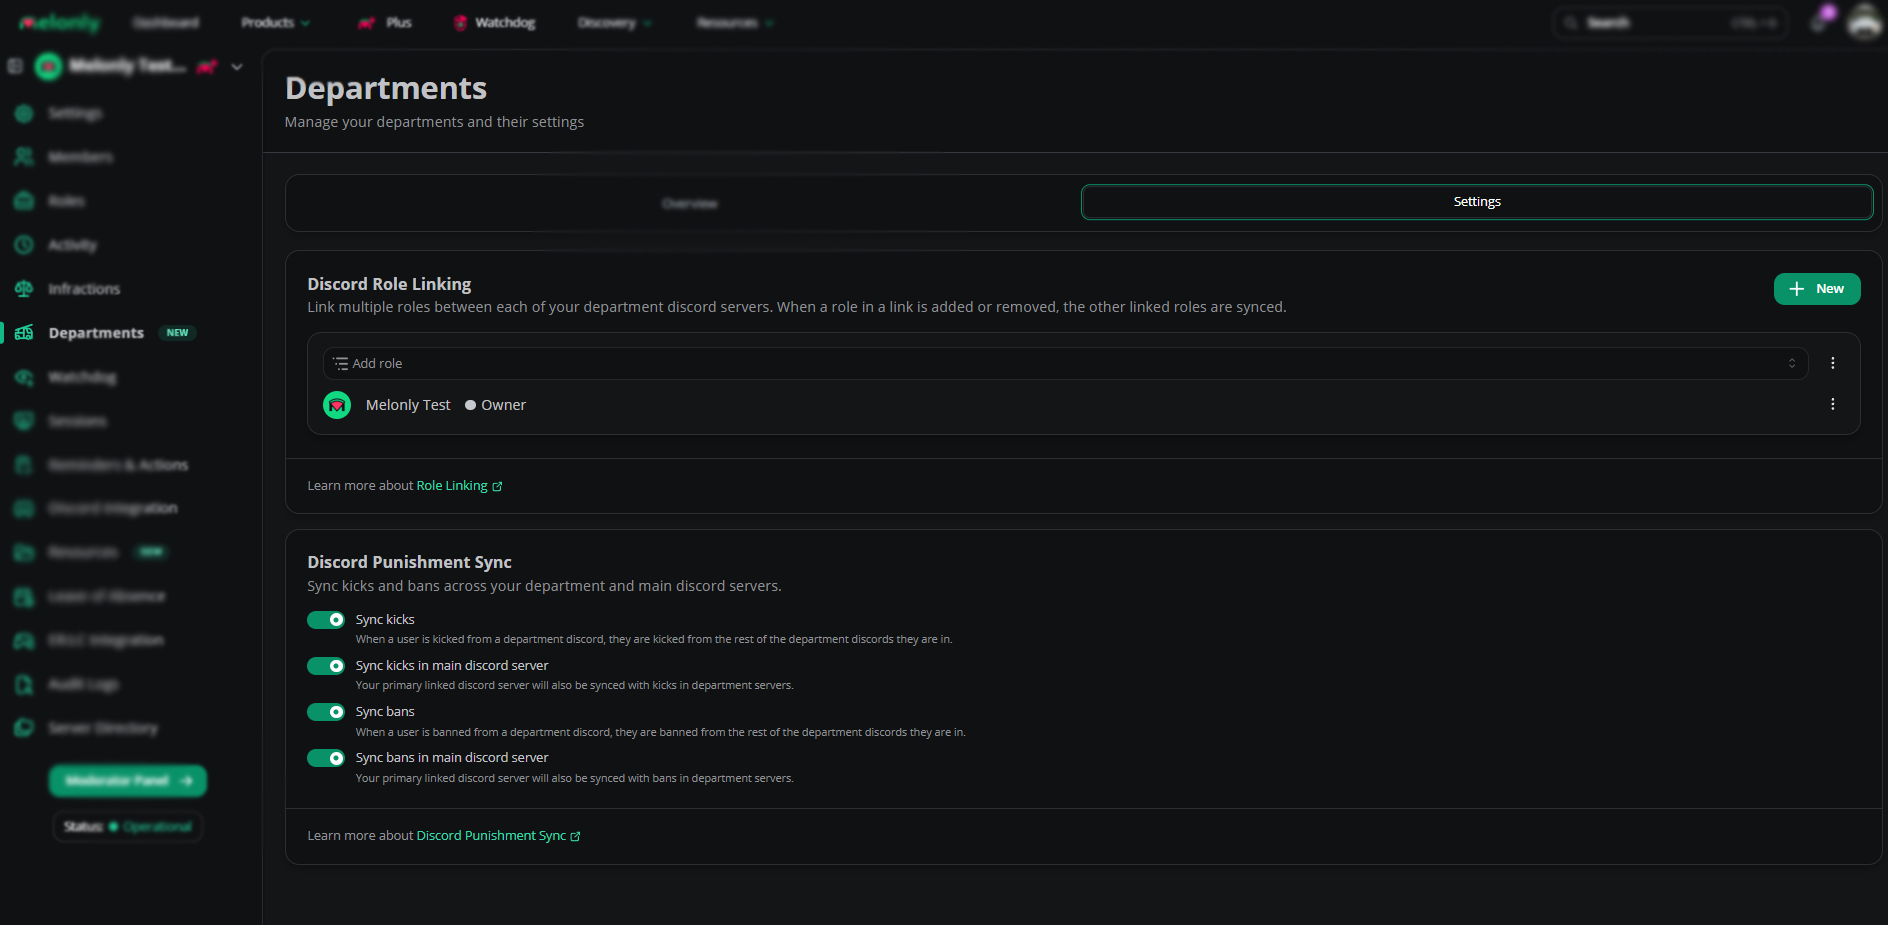Toggle the Sync kicks switch
The image size is (1888, 925).
[x=326, y=620]
